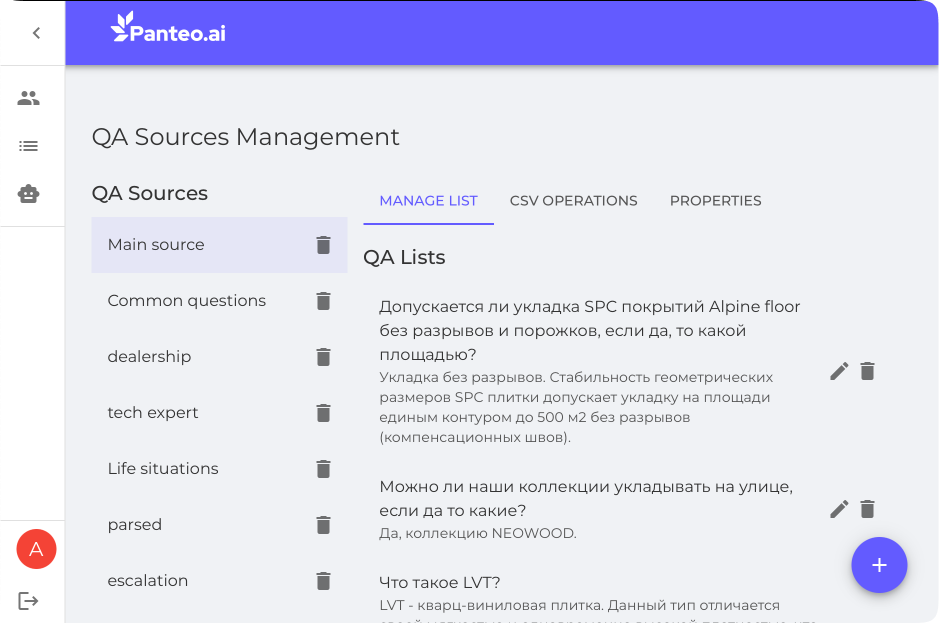Delete the dealership source
The image size is (939, 623).
(323, 357)
